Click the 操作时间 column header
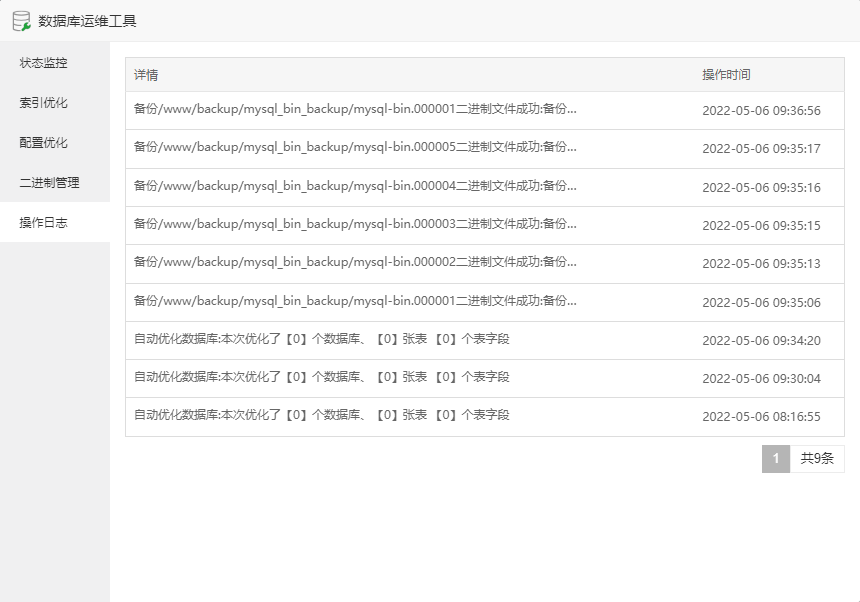This screenshot has width=860, height=602. [726, 75]
